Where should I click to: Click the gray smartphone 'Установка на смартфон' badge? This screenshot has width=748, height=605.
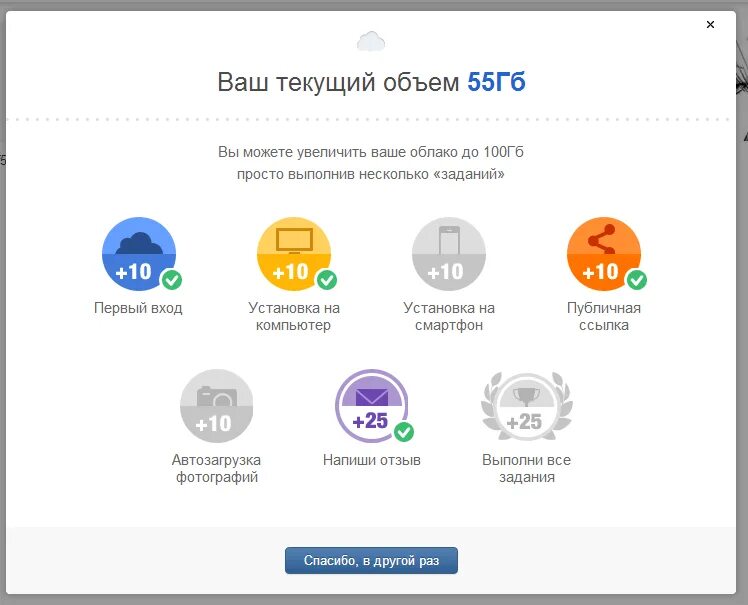(x=449, y=254)
